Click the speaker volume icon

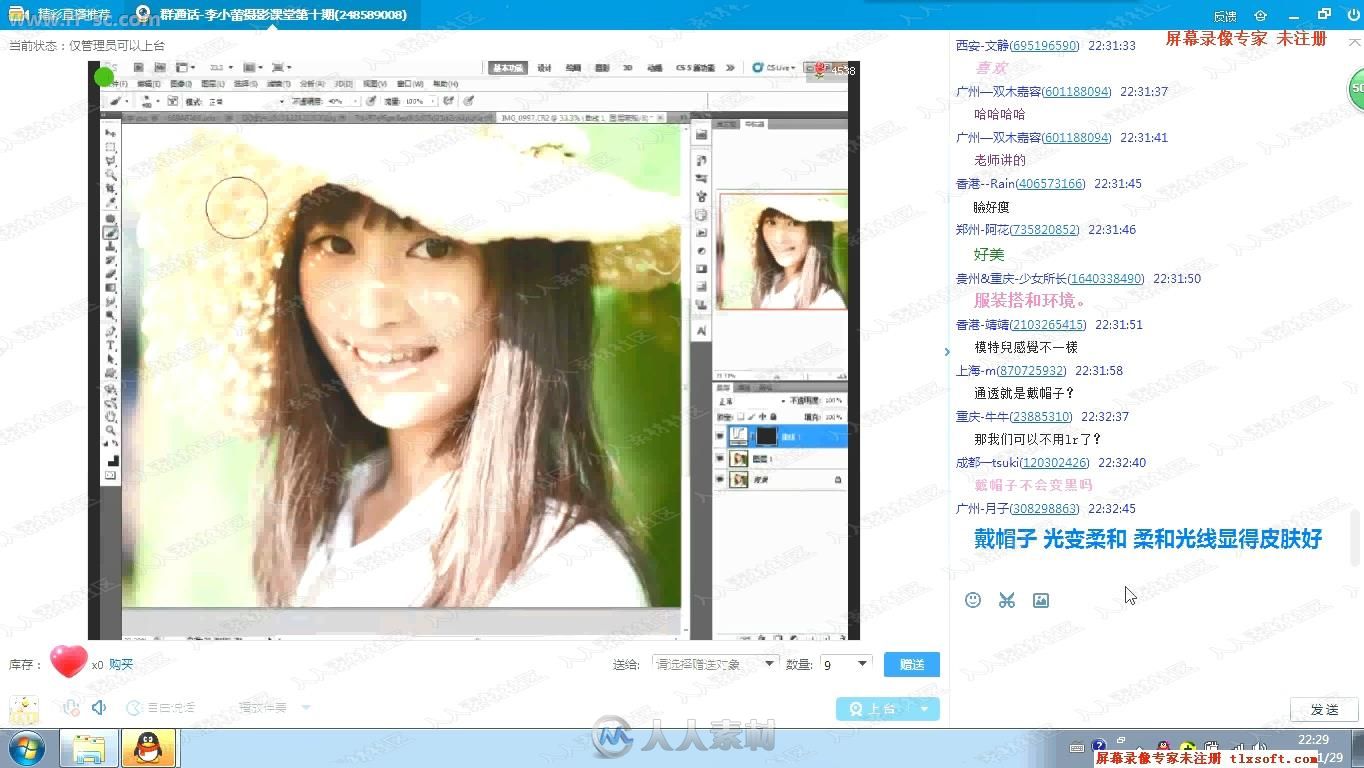click(99, 708)
